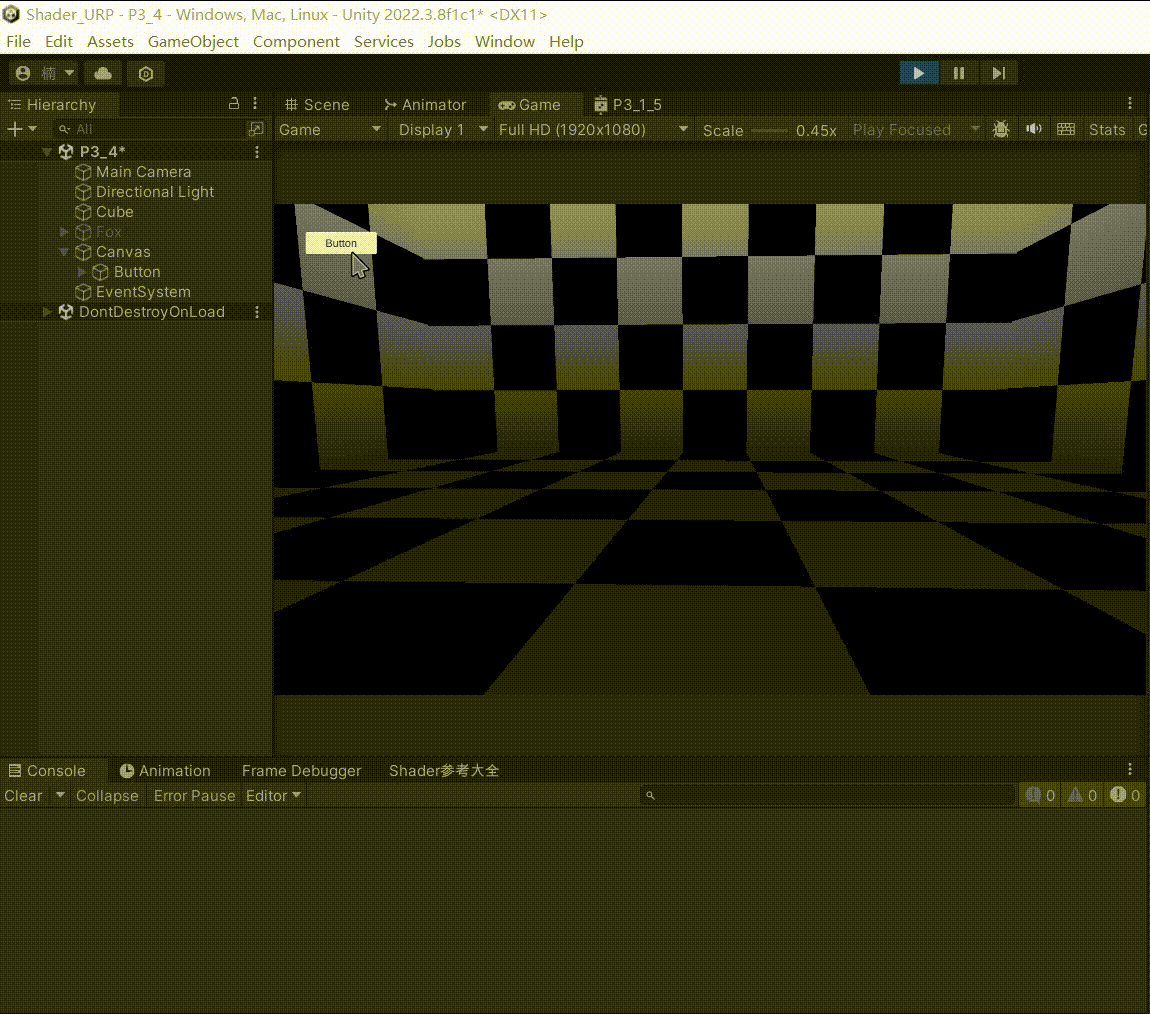Click the Step frame button
The width and height of the screenshot is (1150, 1014).
point(998,72)
